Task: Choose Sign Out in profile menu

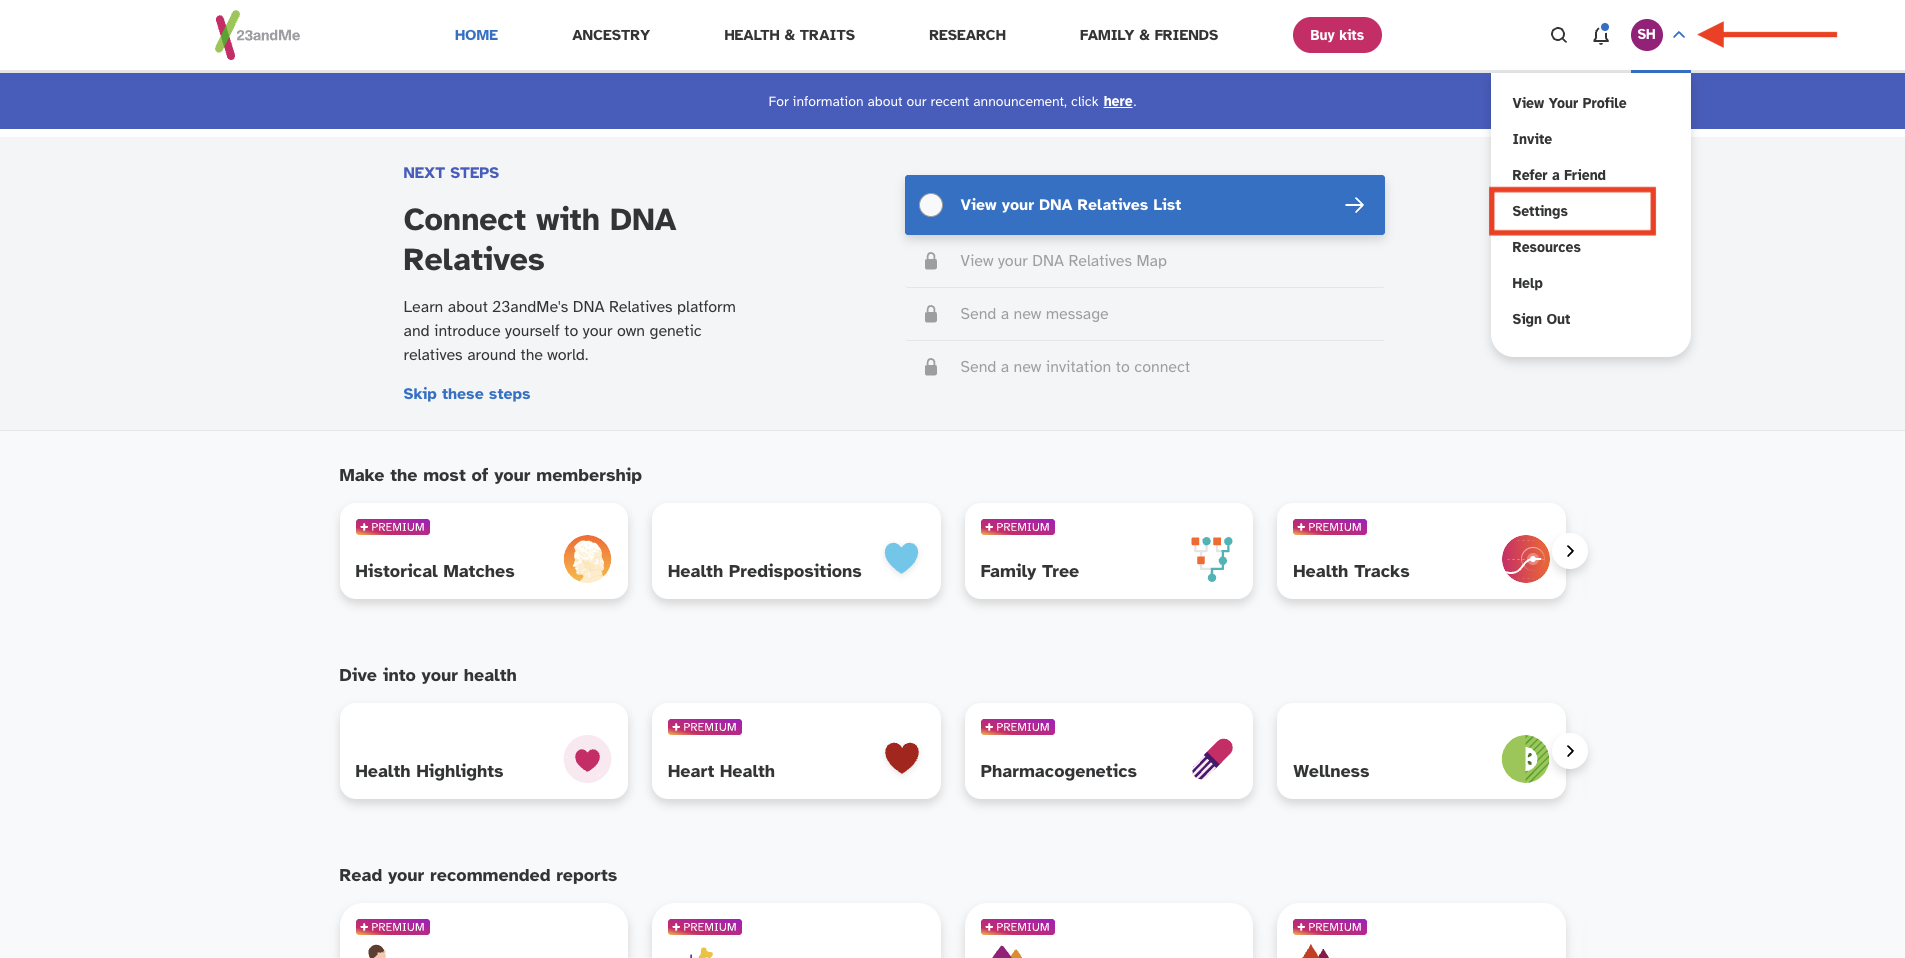Action: click(1541, 319)
